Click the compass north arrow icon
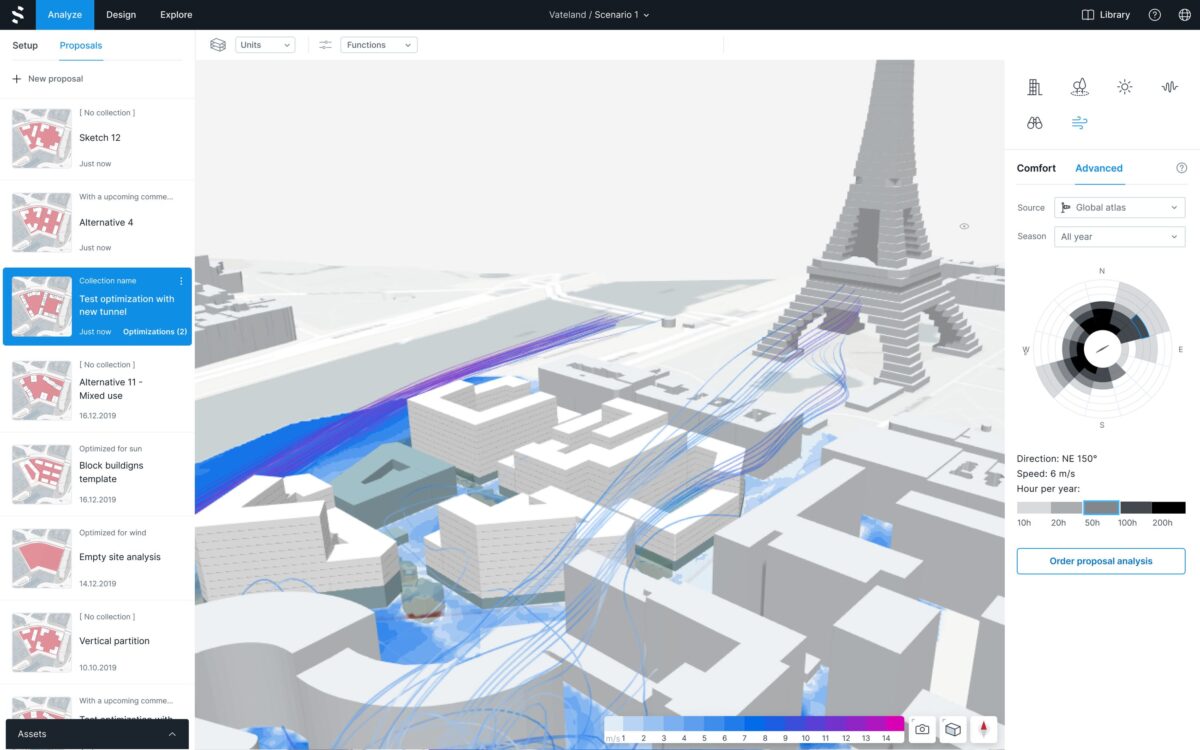The width and height of the screenshot is (1200, 750). [984, 730]
